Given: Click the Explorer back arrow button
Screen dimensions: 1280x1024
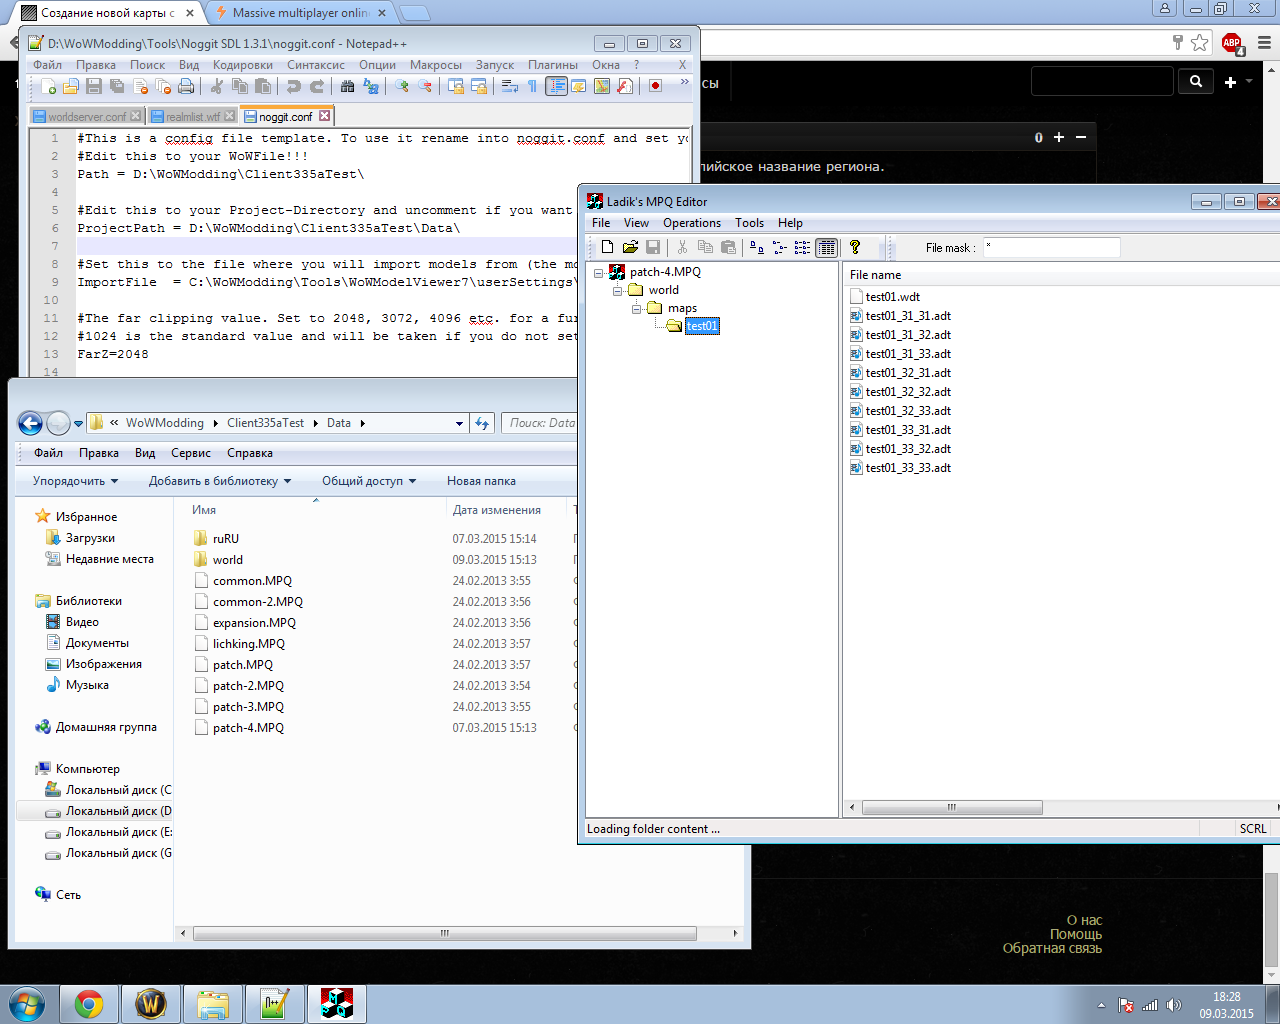Looking at the screenshot, I should click(x=30, y=423).
